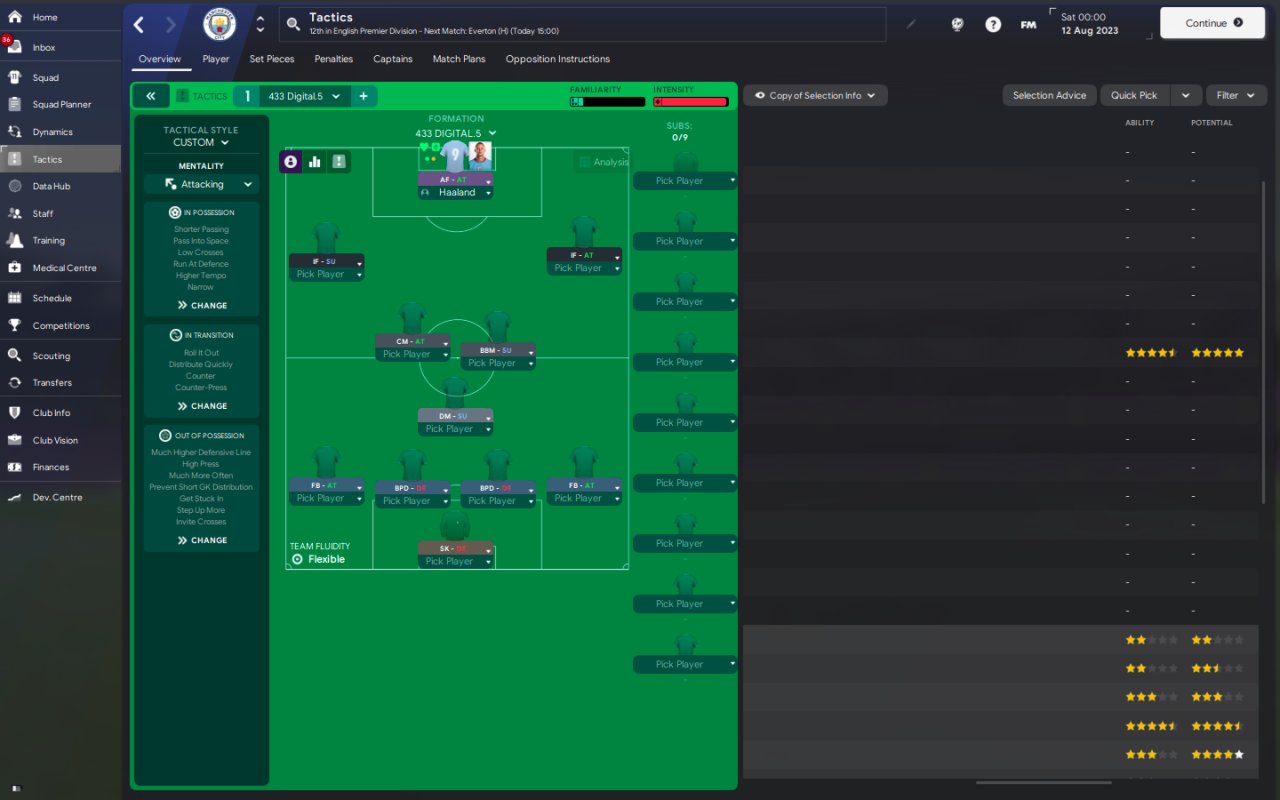The height and width of the screenshot is (800, 1280).
Task: Click the Continue button
Action: [x=1213, y=23]
